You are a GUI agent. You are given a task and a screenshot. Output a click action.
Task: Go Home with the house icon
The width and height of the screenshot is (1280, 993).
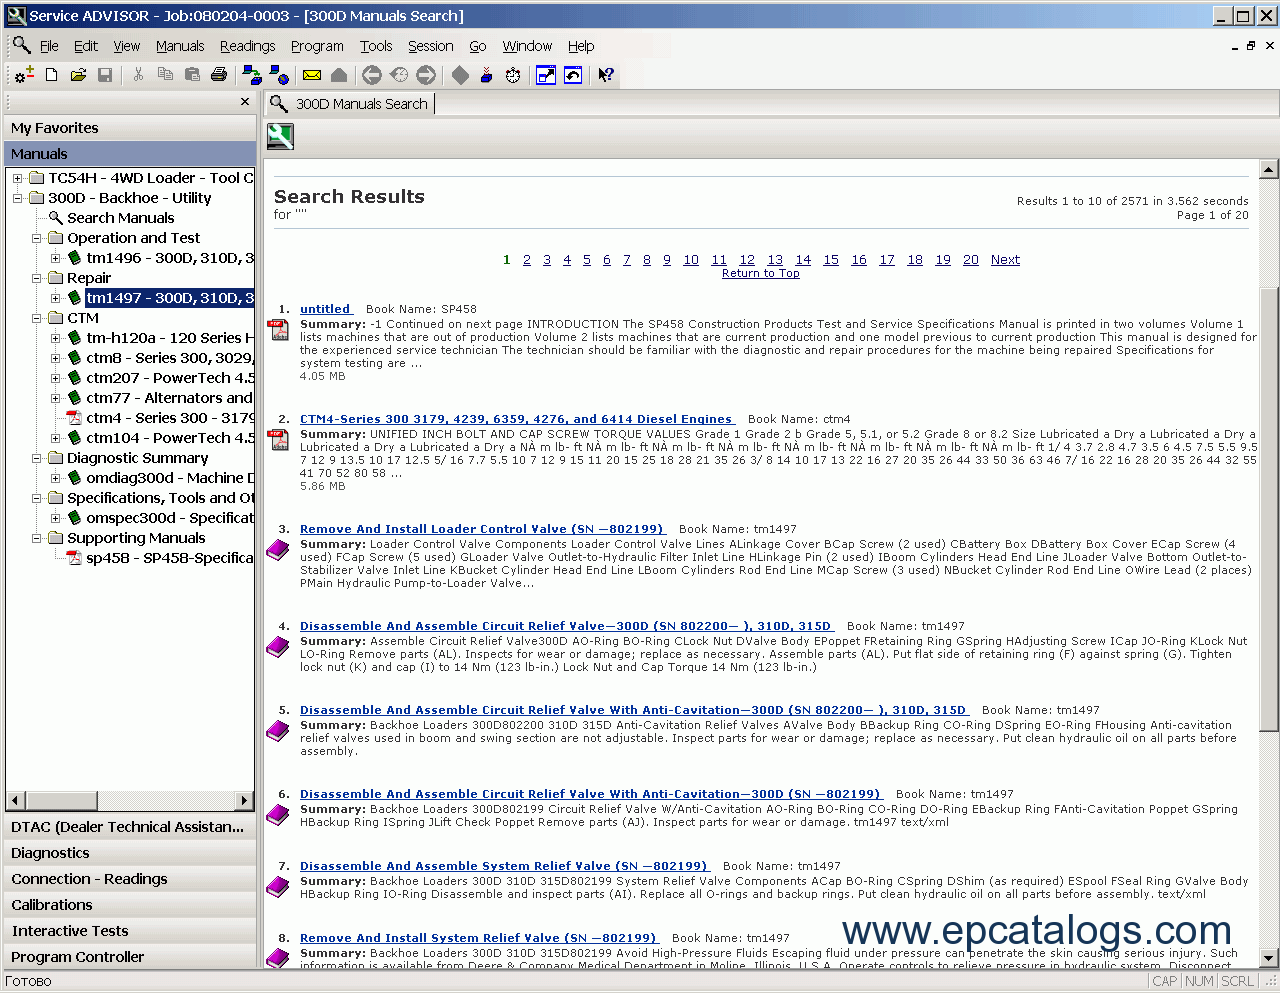tap(339, 75)
